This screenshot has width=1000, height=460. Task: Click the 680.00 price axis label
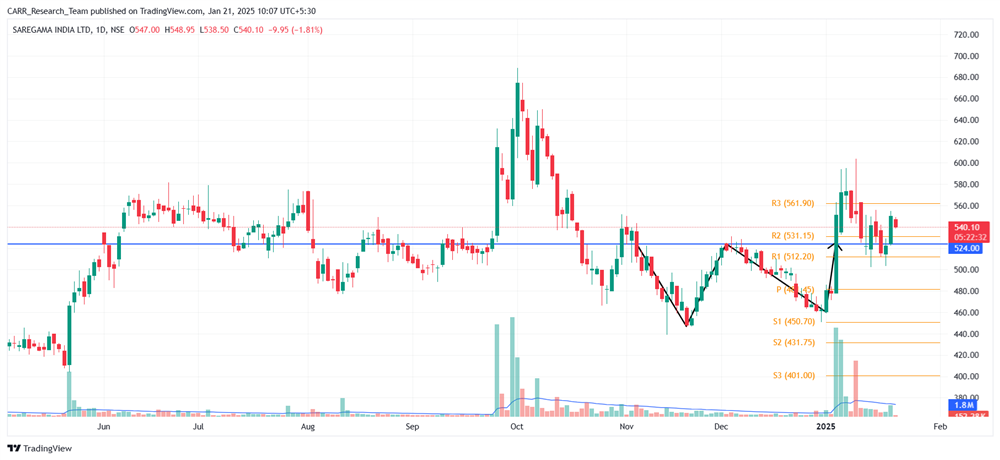(x=967, y=77)
